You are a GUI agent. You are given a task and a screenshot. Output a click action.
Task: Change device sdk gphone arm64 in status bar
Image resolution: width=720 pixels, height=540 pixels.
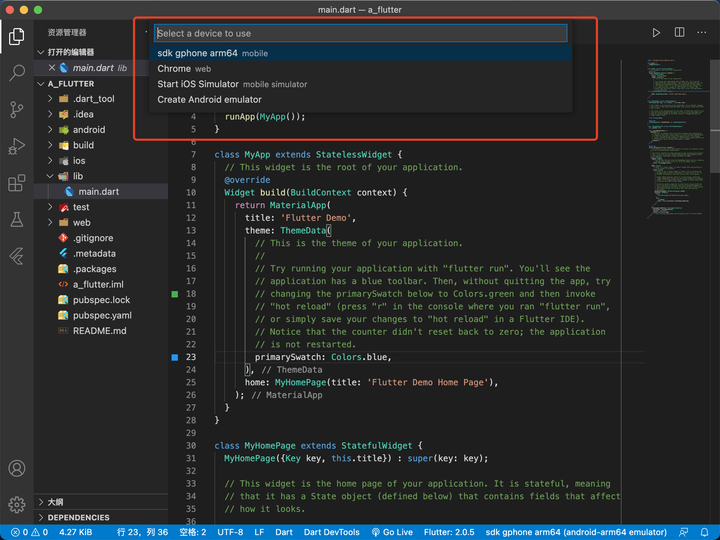(576, 532)
